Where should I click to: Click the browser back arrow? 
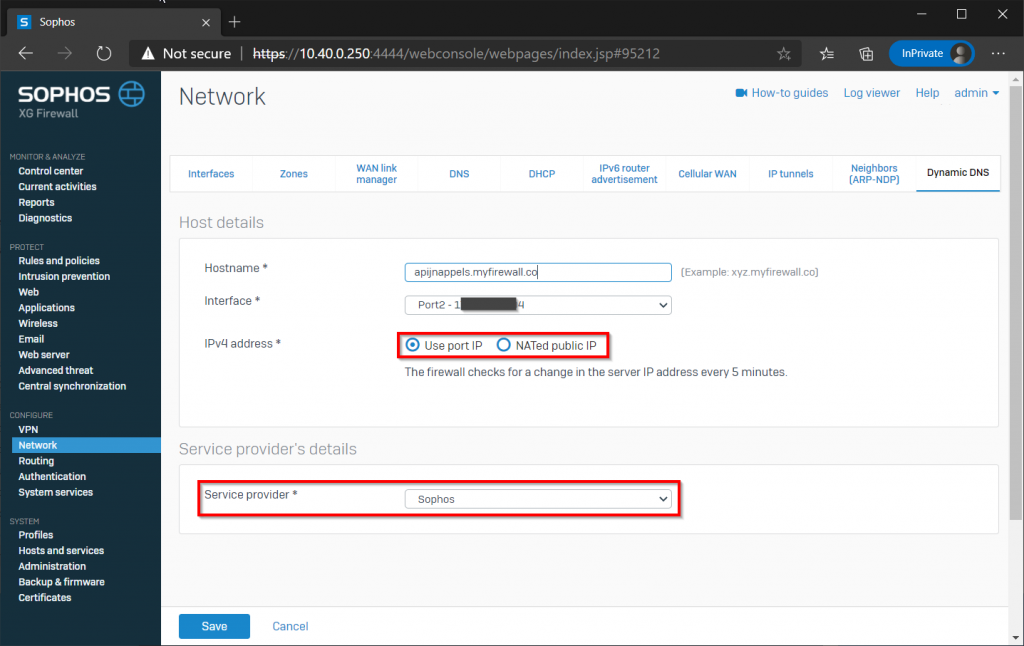click(x=25, y=54)
